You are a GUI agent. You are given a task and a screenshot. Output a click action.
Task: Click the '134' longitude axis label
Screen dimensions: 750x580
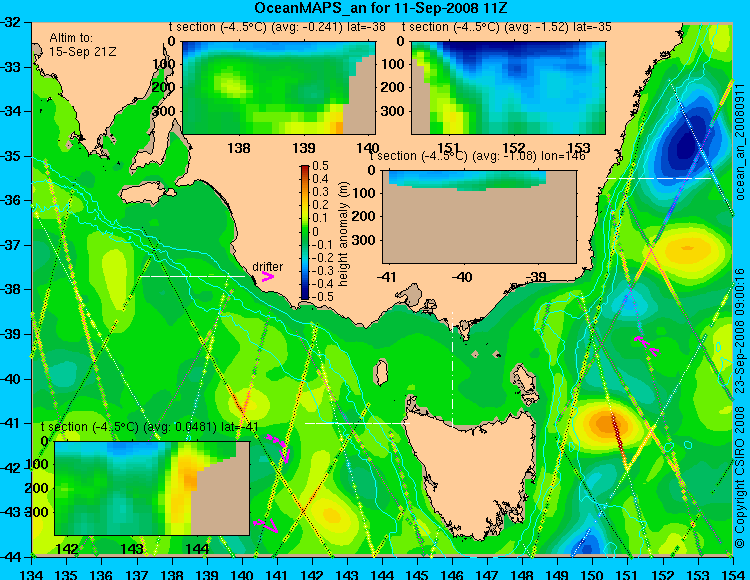click(x=32, y=574)
